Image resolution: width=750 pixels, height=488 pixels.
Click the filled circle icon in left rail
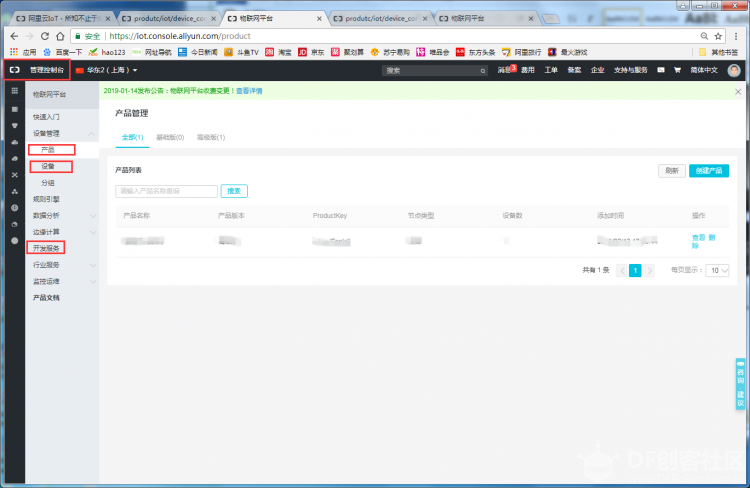[x=14, y=241]
